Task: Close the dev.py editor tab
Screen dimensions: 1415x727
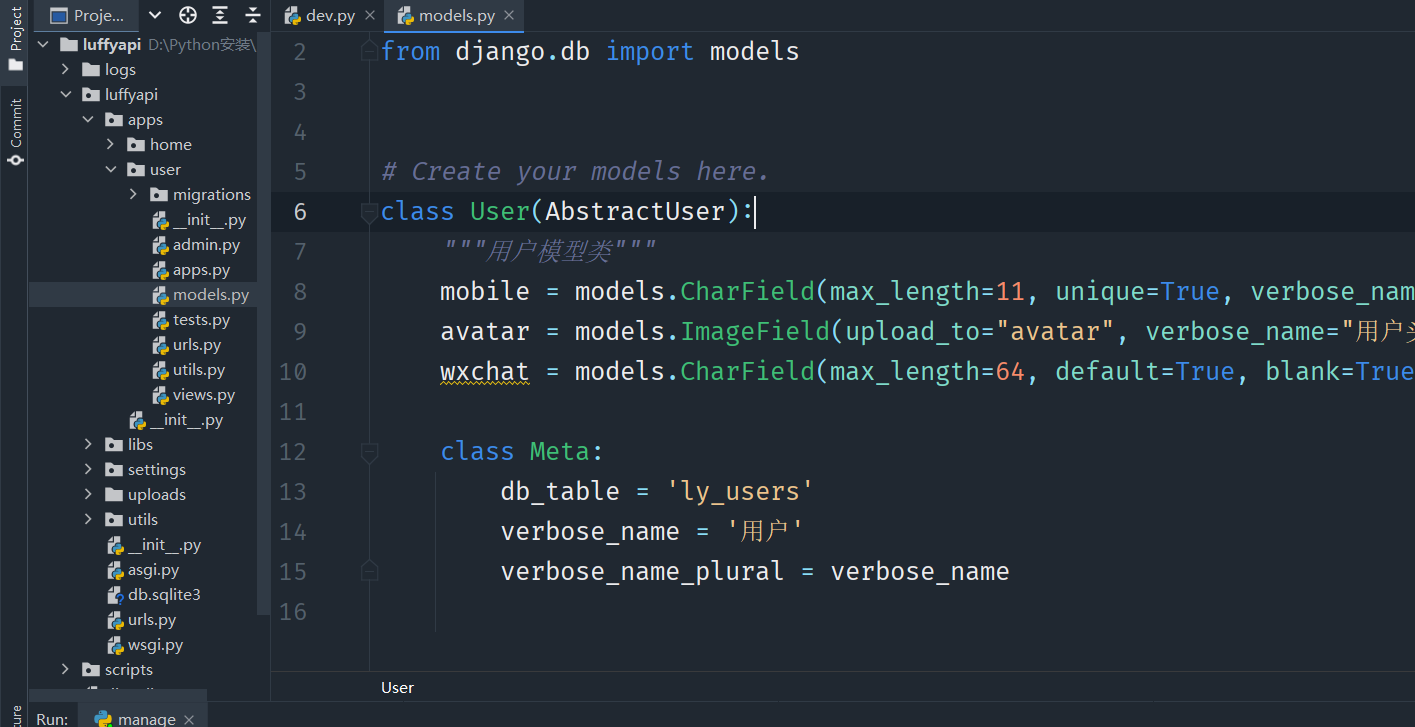Action: tap(370, 16)
